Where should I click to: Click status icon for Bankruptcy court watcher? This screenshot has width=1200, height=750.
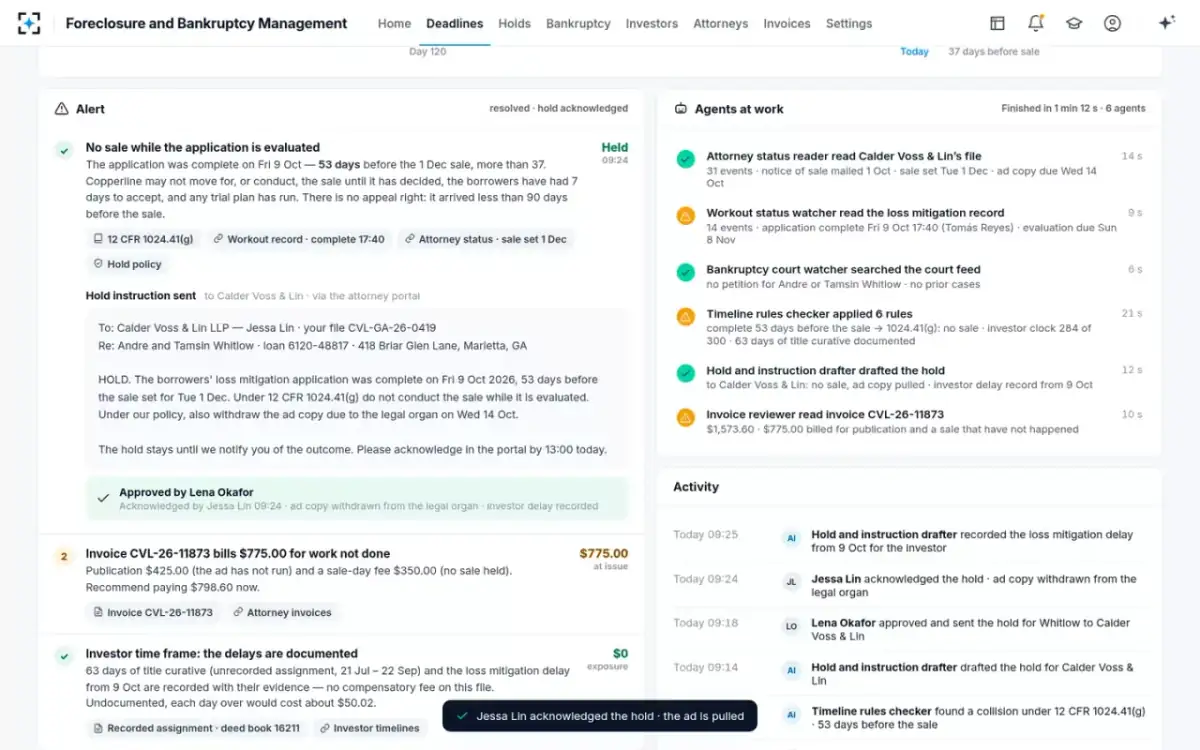click(x=685, y=272)
